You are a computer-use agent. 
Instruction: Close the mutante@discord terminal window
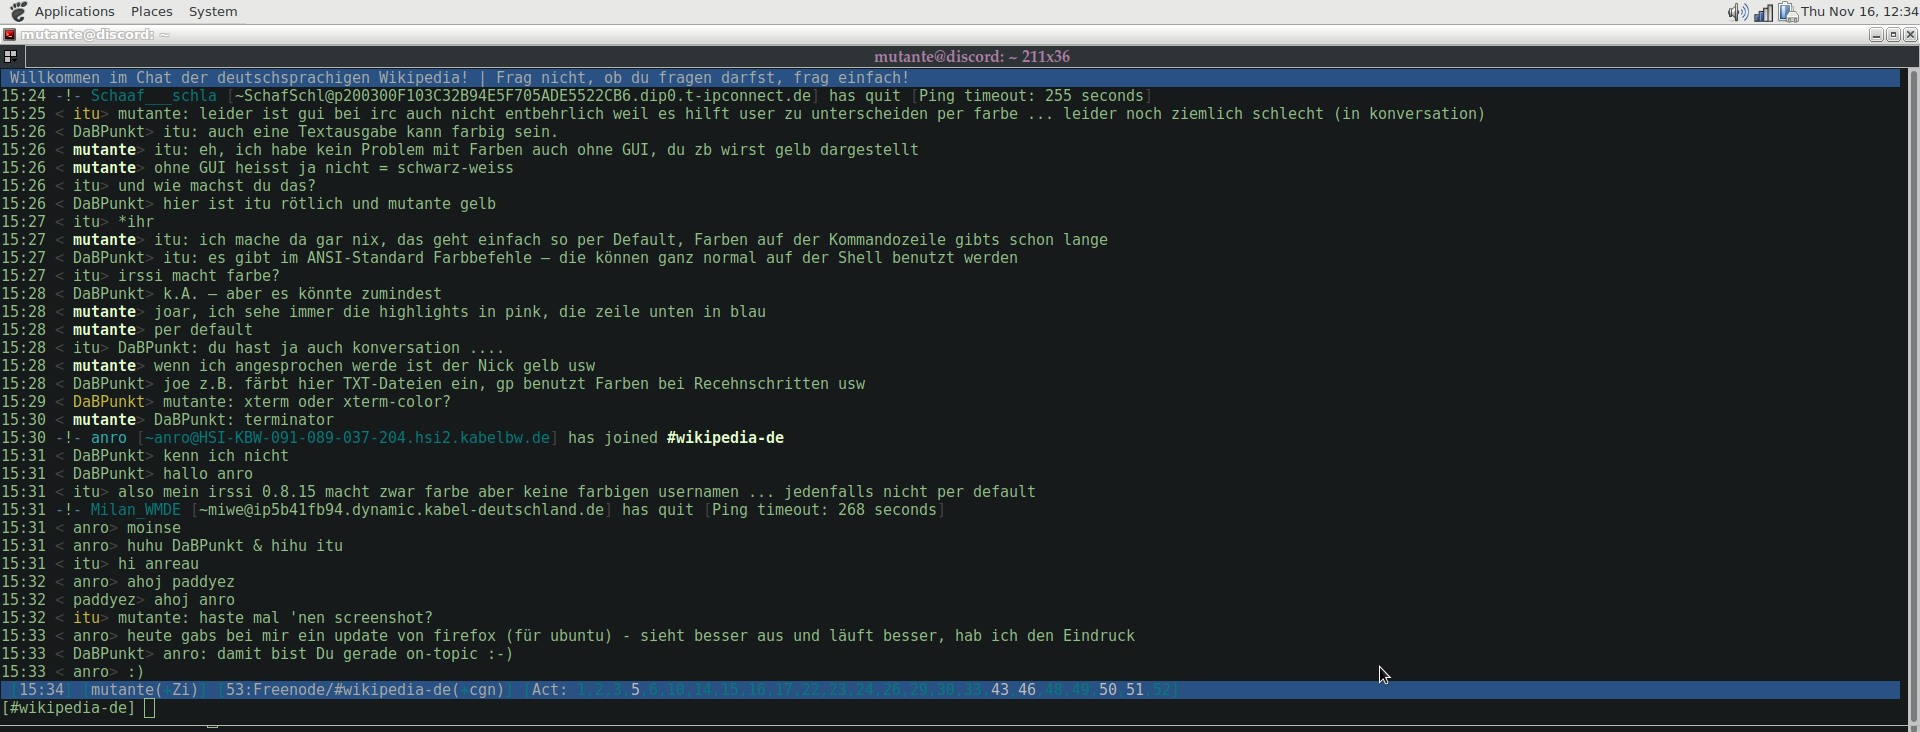click(1910, 34)
